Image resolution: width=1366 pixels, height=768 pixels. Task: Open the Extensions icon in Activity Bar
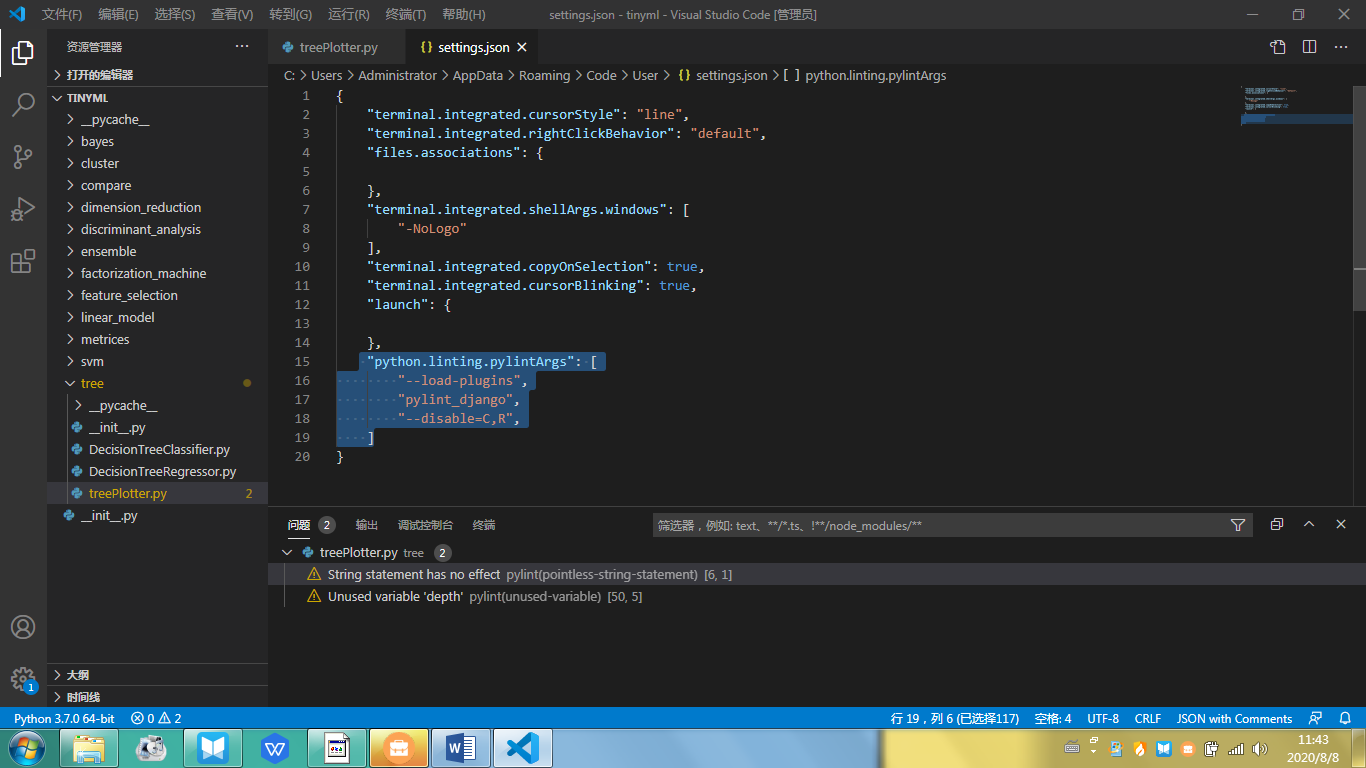23,261
